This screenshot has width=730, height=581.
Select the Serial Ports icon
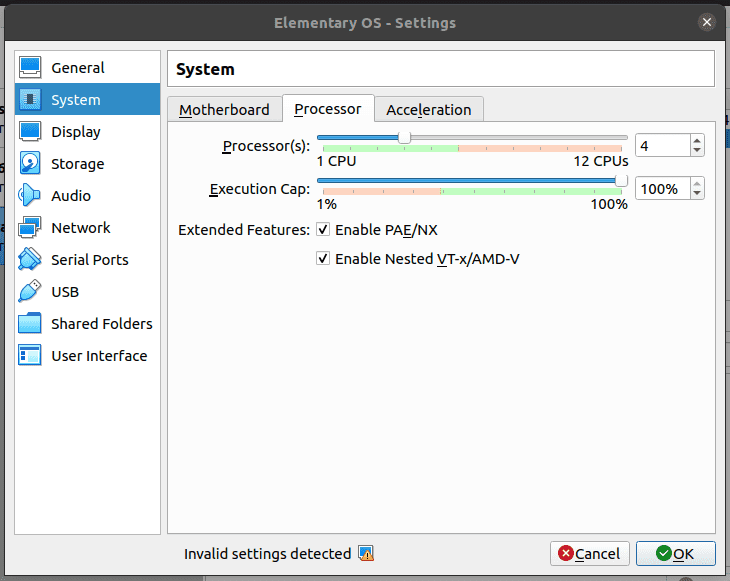31,260
